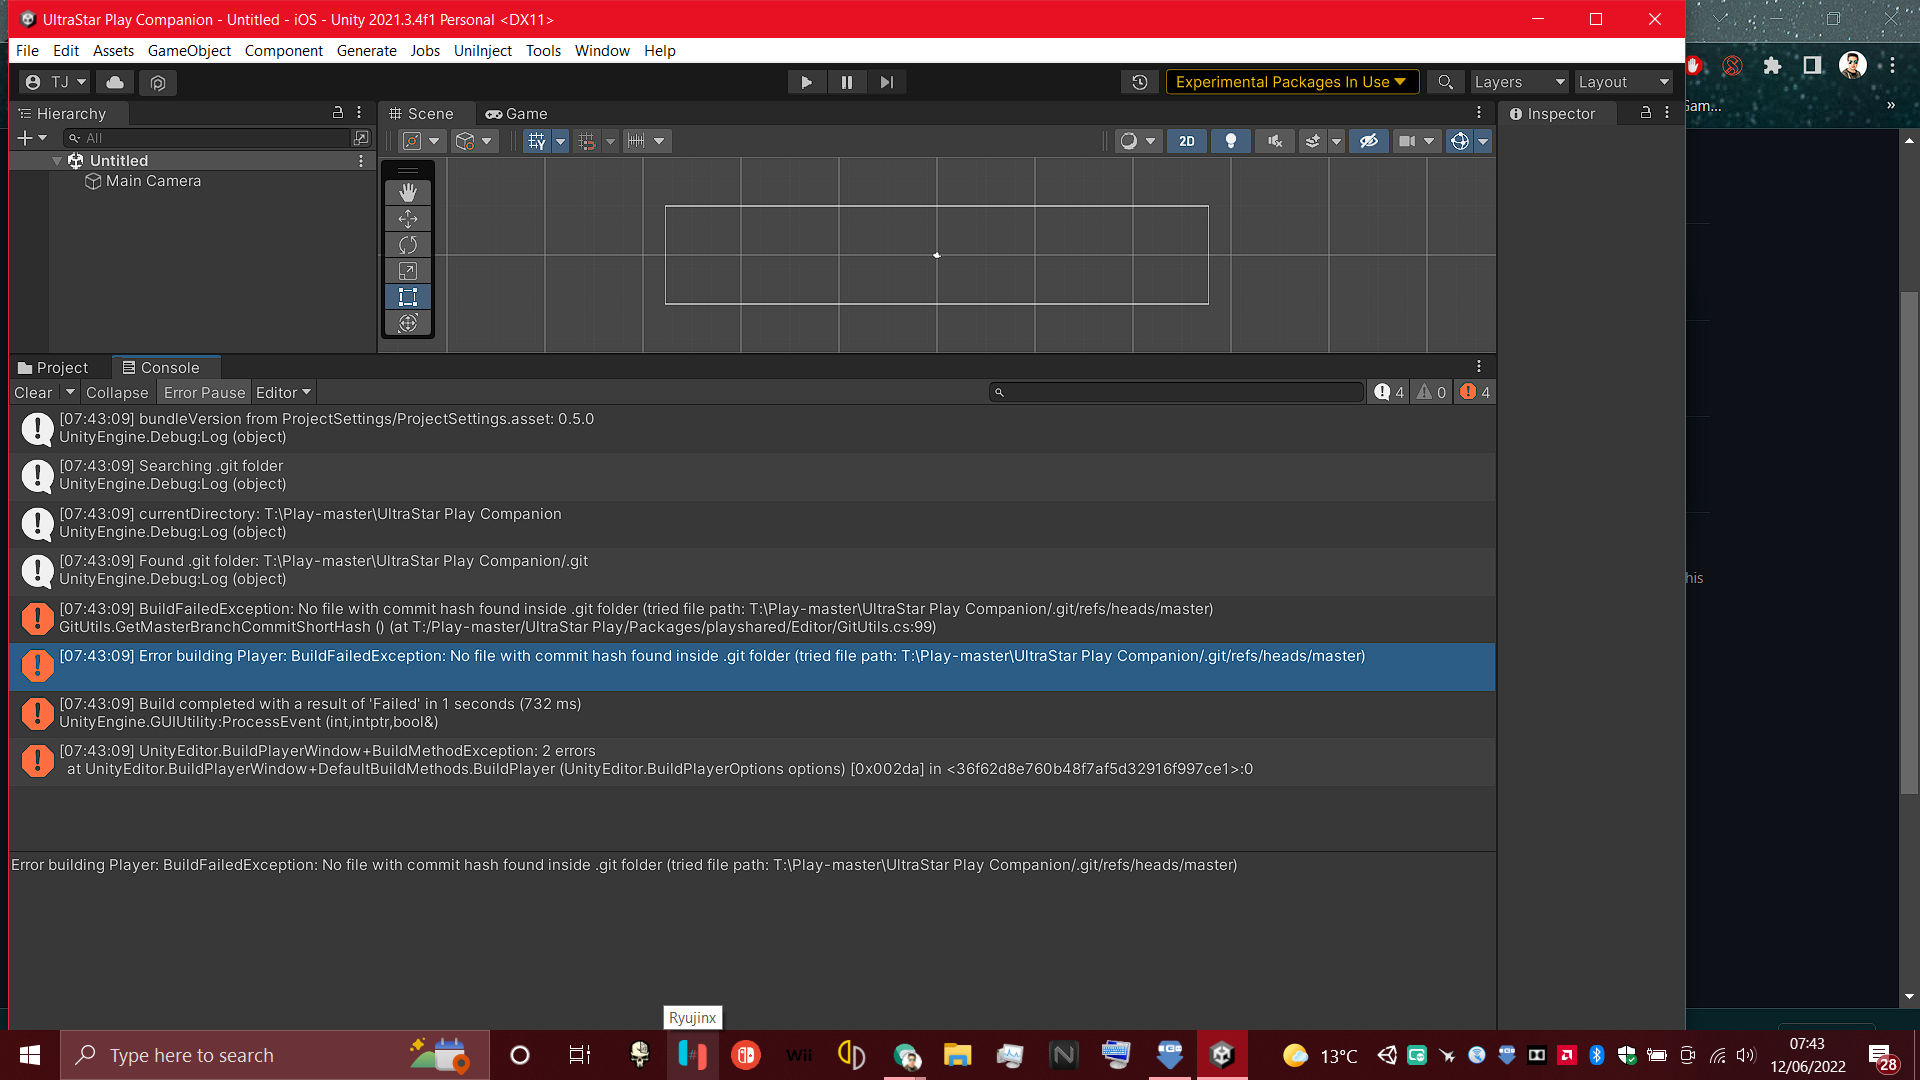1920x1080 pixels.
Task: Open Unity search with the magnifier icon
Action: point(1446,82)
